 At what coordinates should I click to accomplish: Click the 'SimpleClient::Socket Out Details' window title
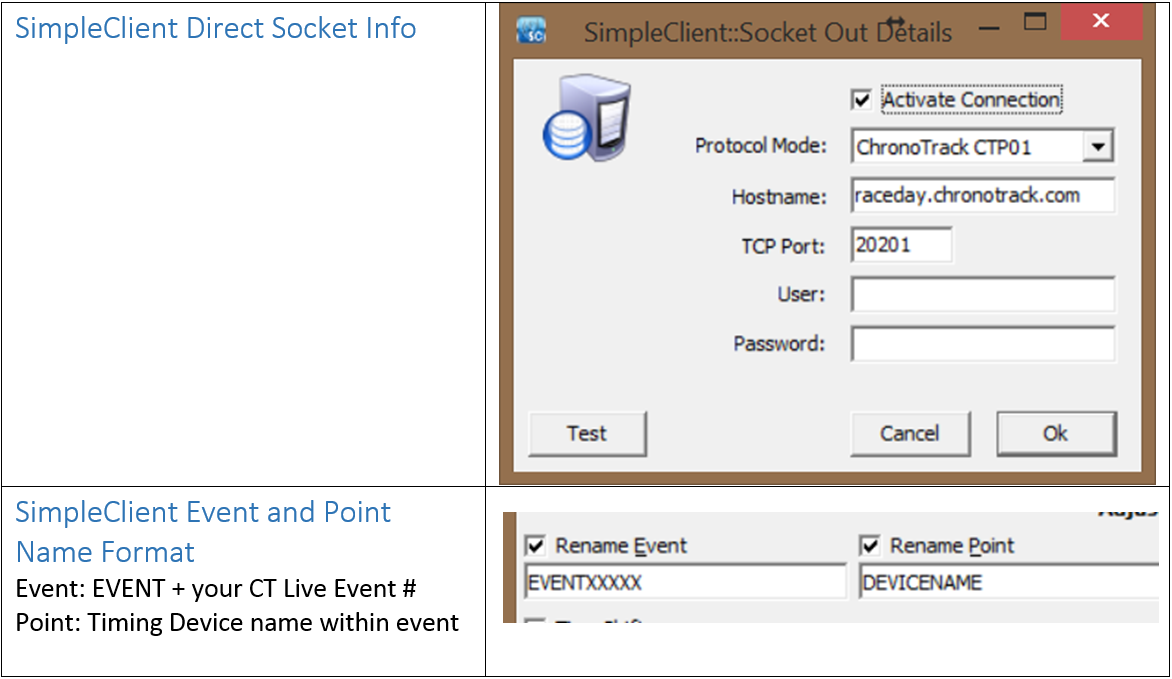coord(768,32)
